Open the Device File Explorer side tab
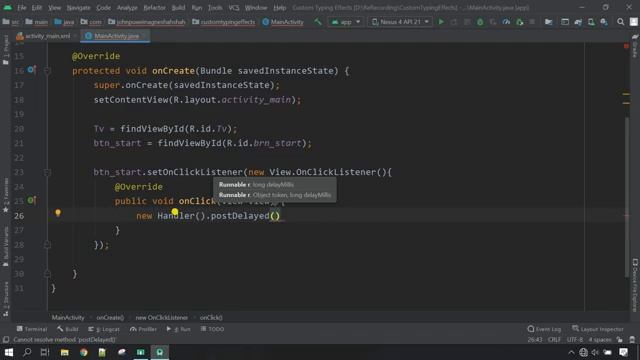The image size is (640, 360). click(635, 284)
